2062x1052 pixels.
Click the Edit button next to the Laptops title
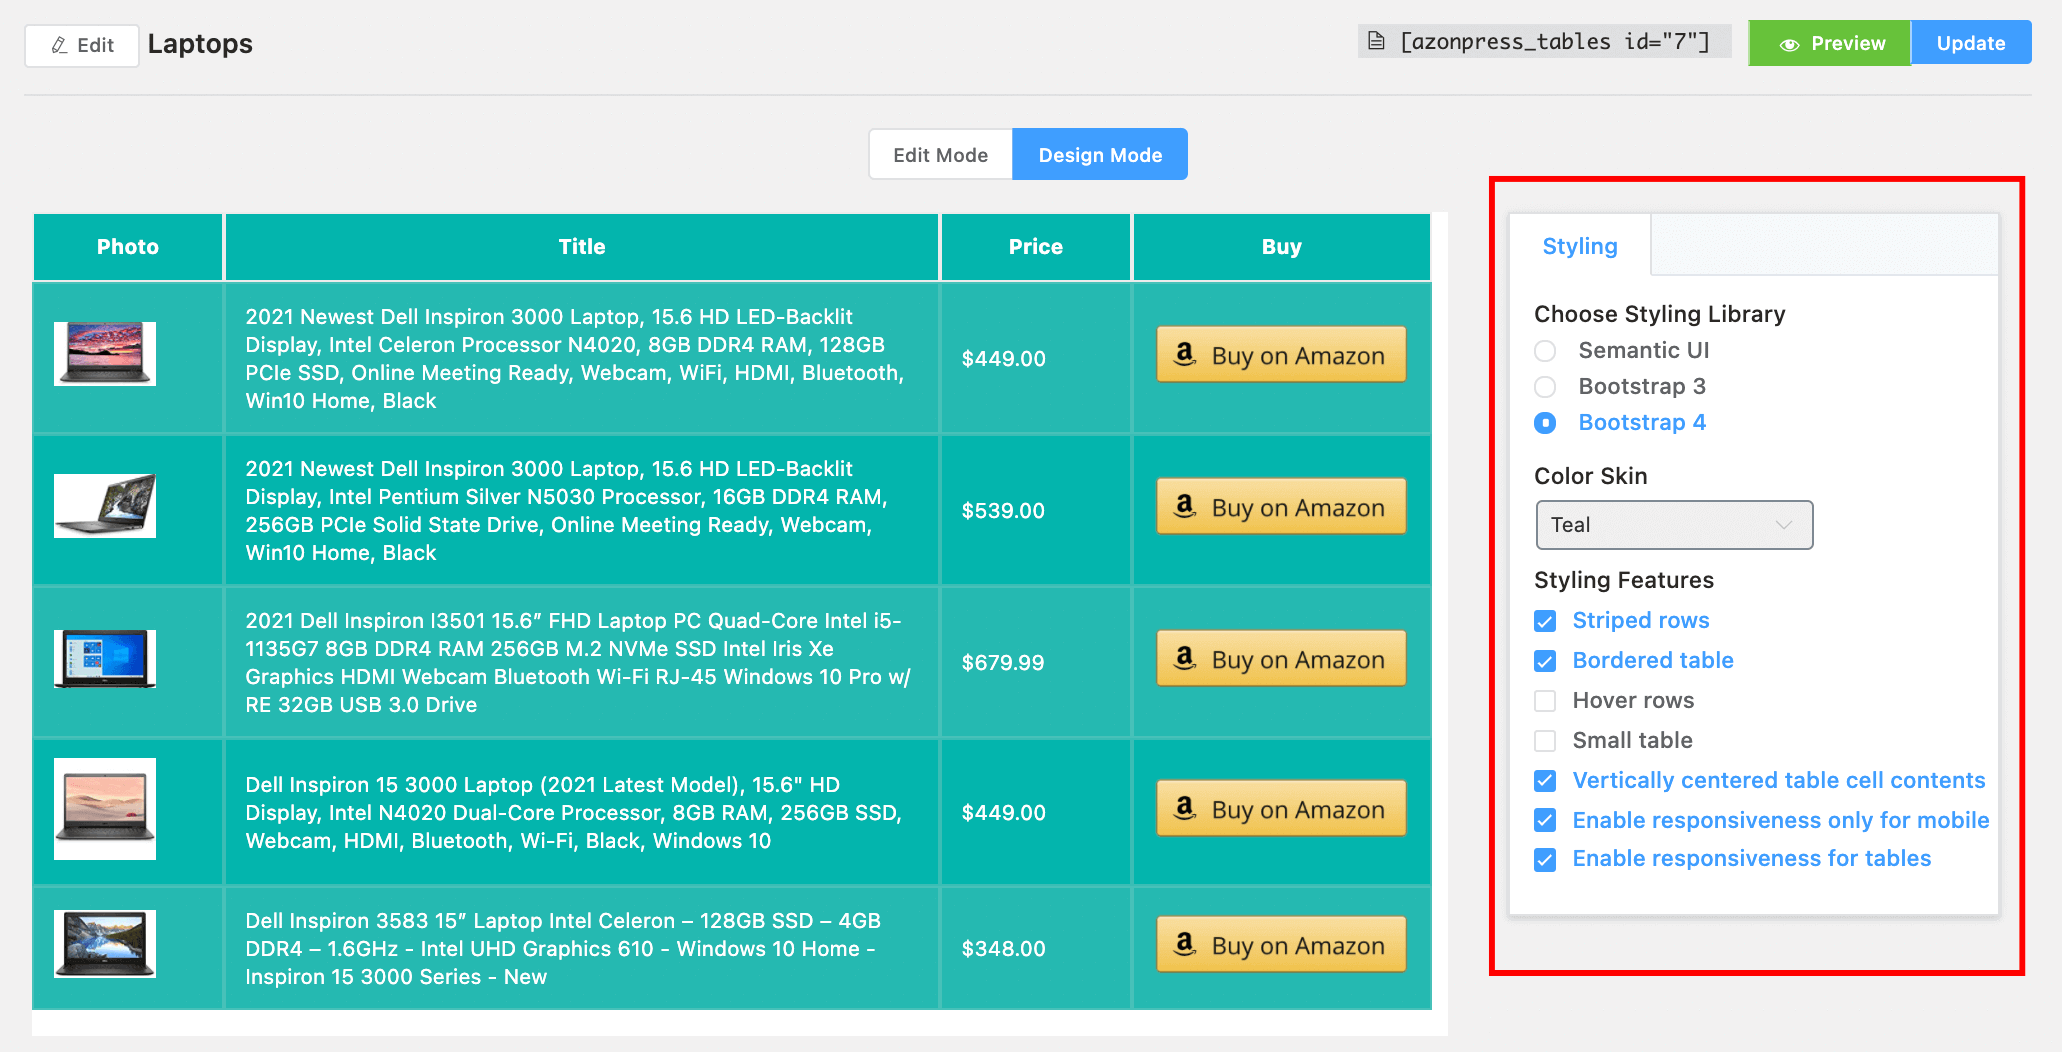[x=82, y=45]
